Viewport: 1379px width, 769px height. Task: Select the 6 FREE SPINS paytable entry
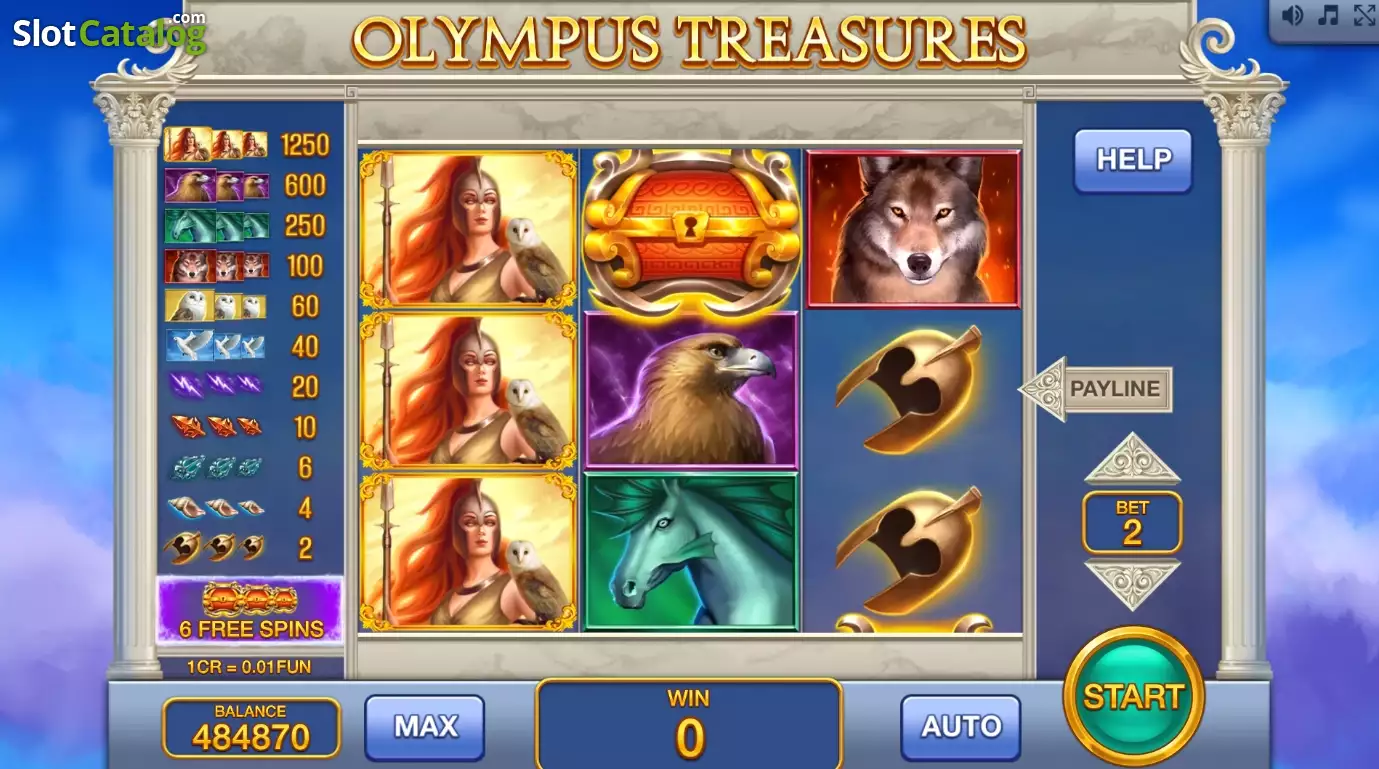250,610
